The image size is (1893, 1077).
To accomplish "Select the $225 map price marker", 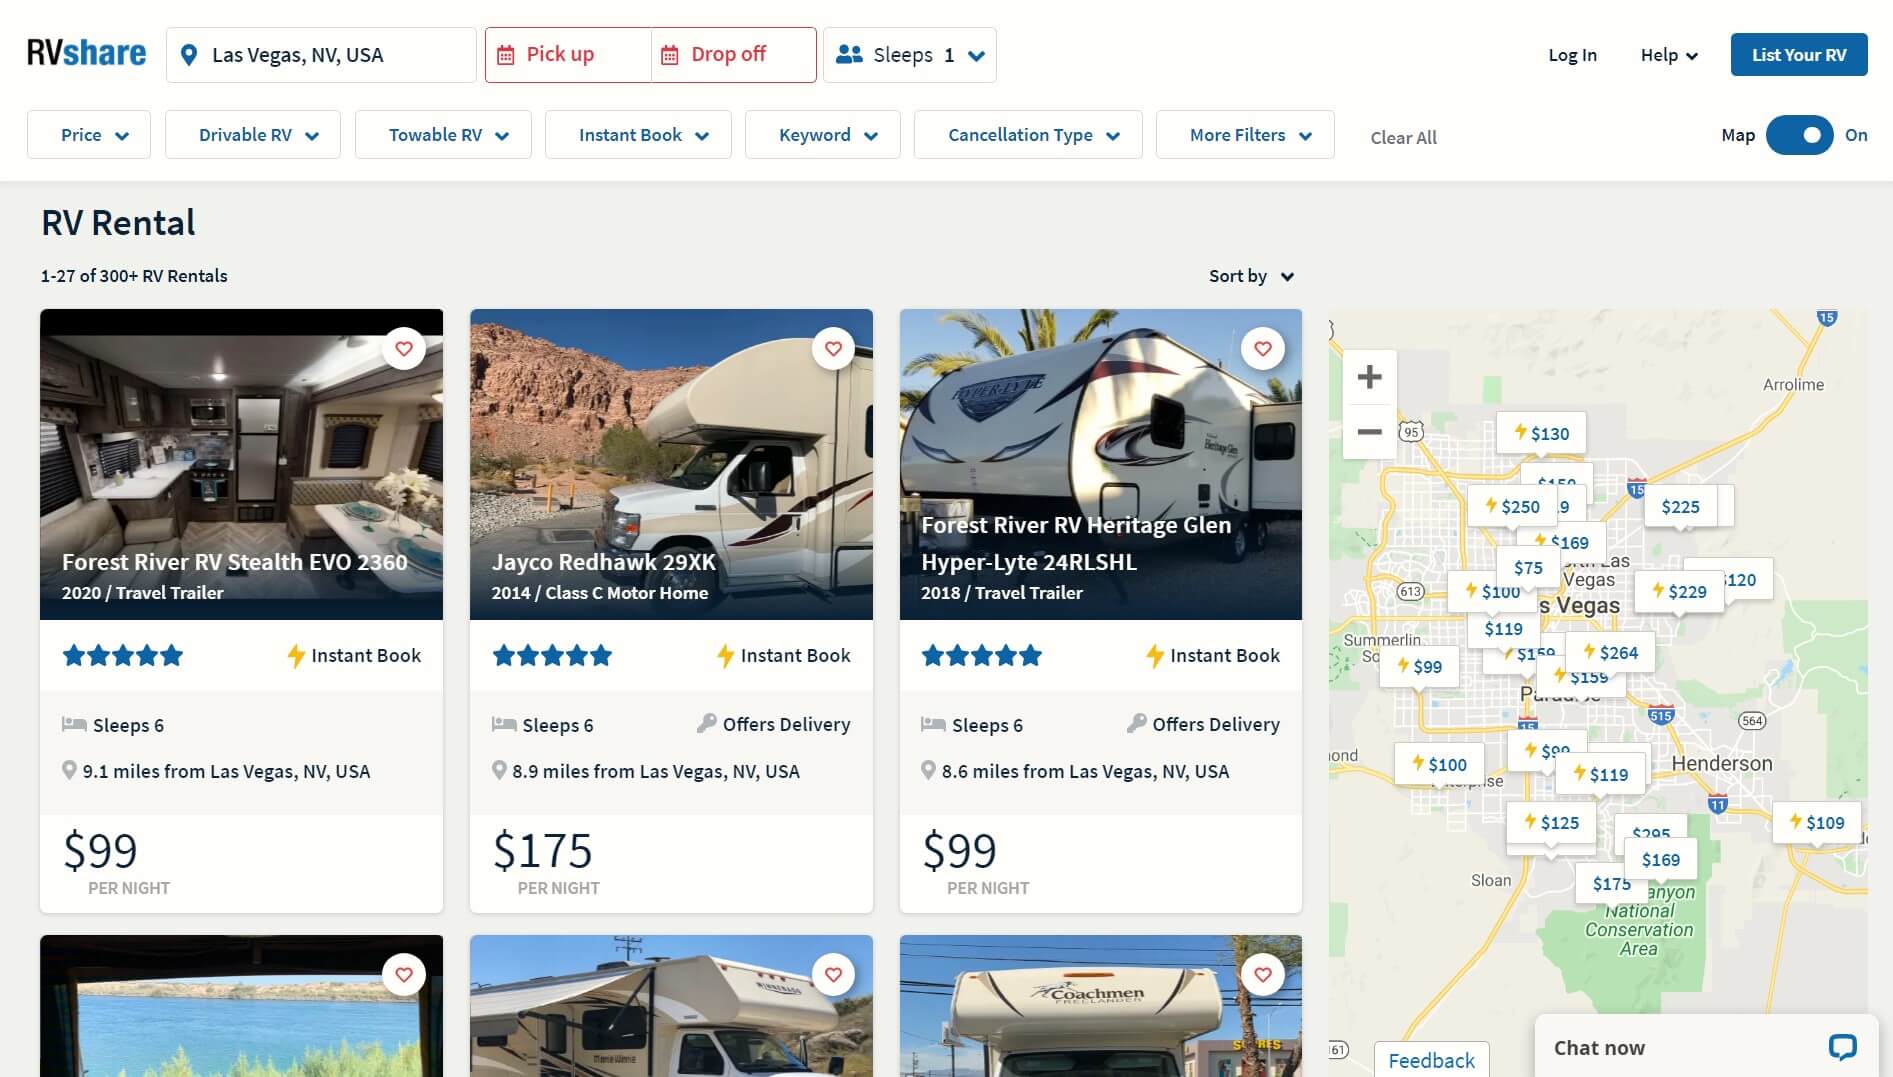I will (1680, 506).
